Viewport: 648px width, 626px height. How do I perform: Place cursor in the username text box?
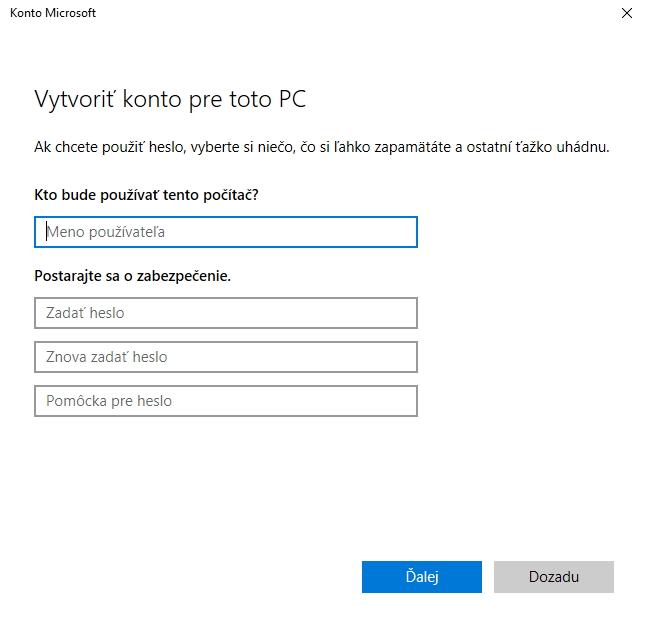[x=225, y=232]
